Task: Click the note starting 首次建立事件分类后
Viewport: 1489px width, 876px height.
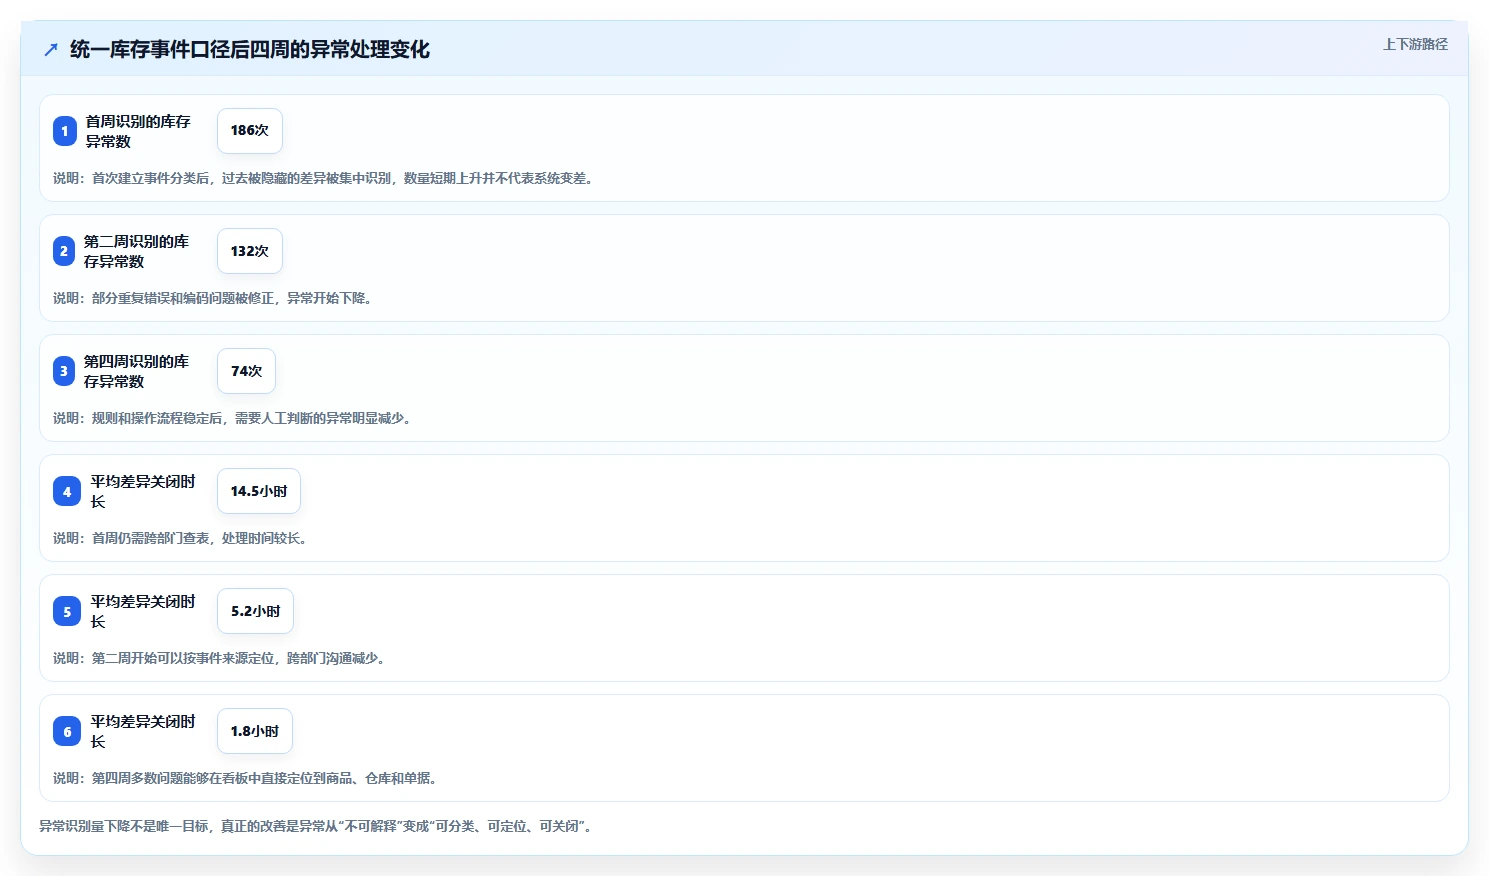Action: (x=326, y=178)
